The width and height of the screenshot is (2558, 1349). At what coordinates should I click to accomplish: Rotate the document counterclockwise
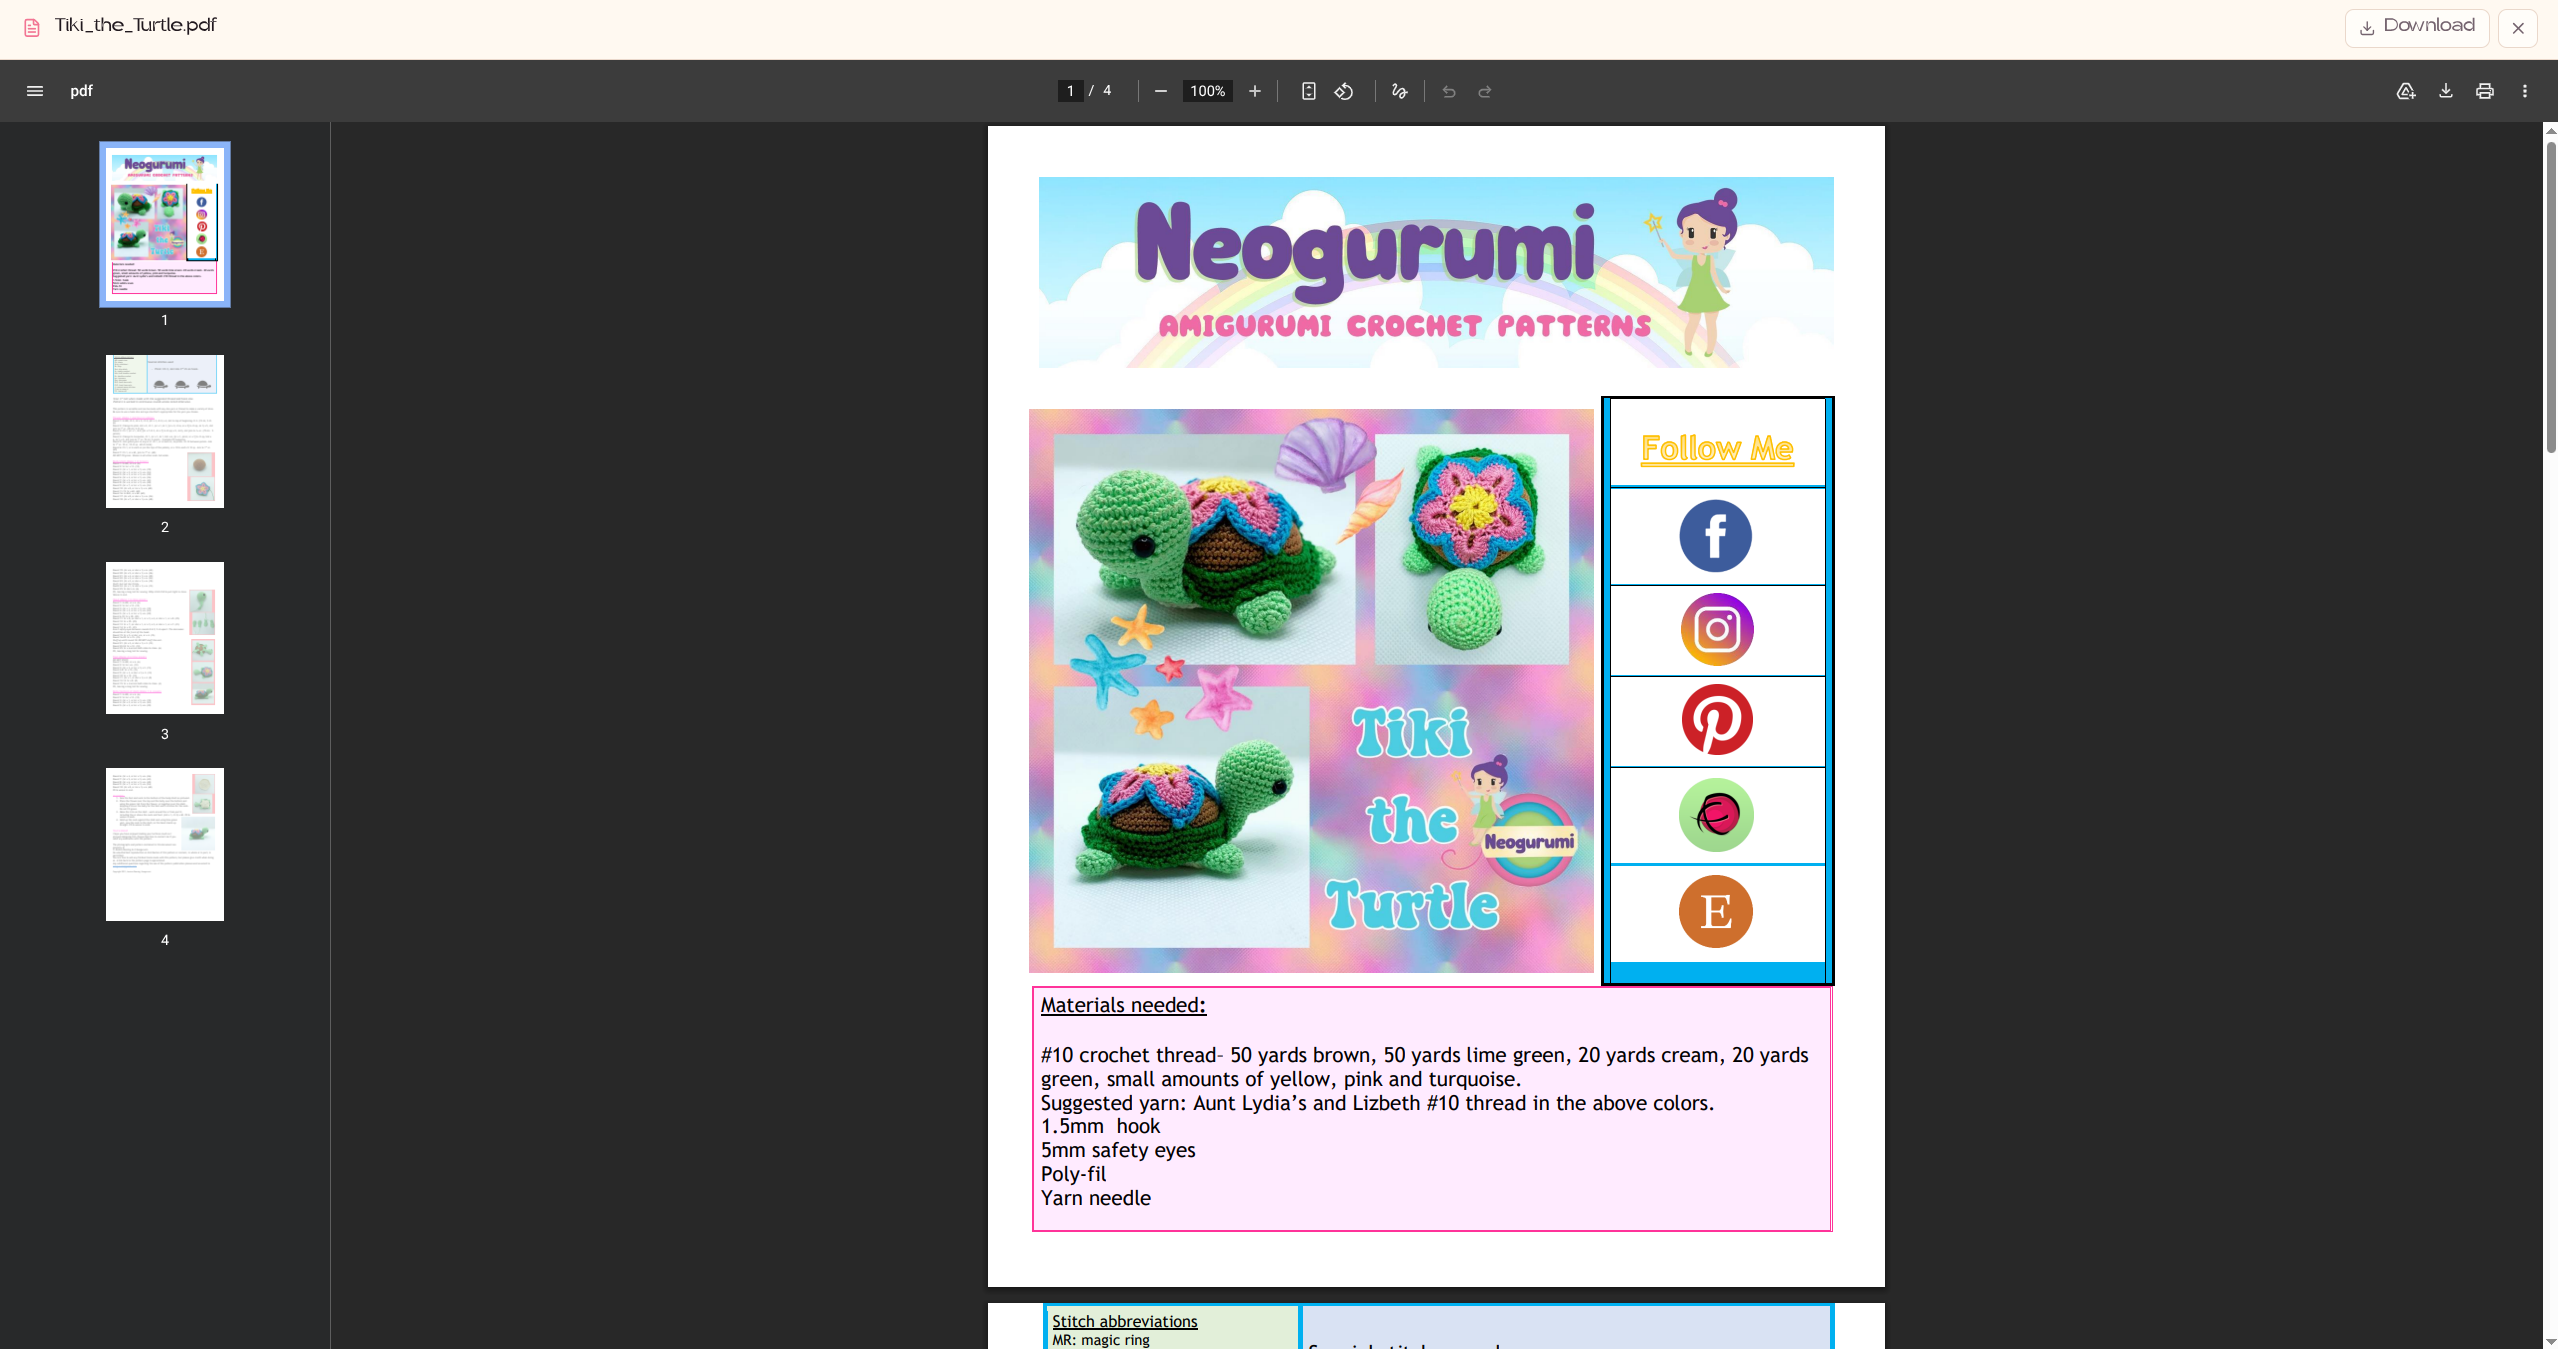tap(1344, 91)
